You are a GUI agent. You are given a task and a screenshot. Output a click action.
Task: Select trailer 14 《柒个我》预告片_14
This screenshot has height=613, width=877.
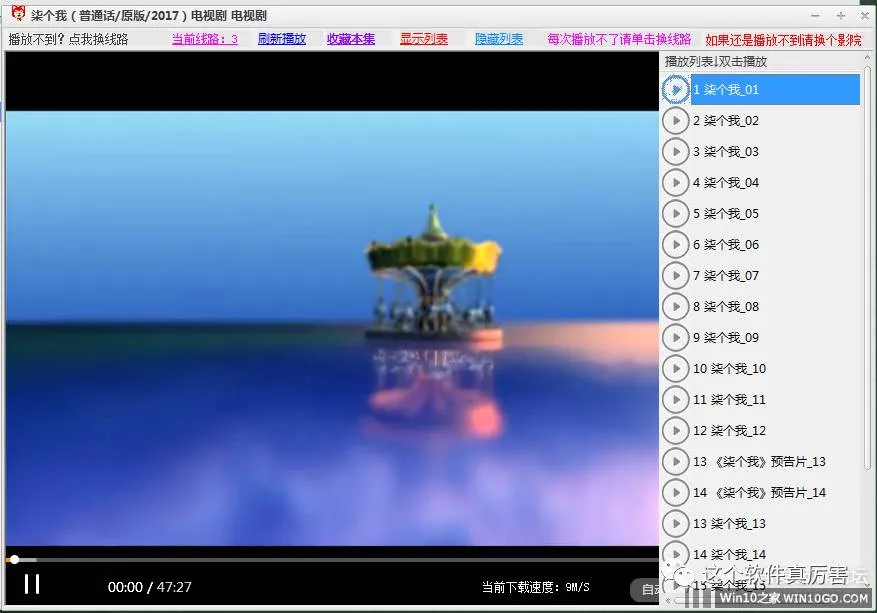coord(759,493)
